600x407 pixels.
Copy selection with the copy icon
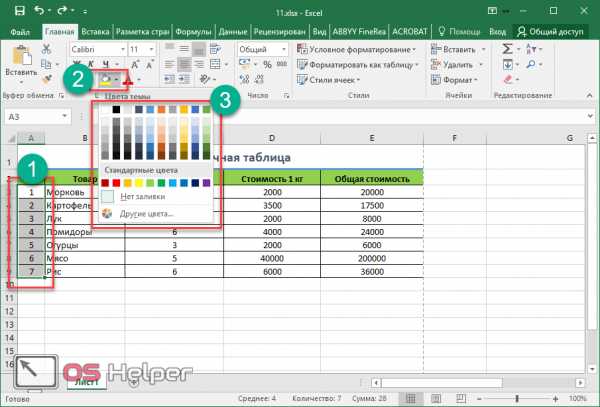pos(46,64)
